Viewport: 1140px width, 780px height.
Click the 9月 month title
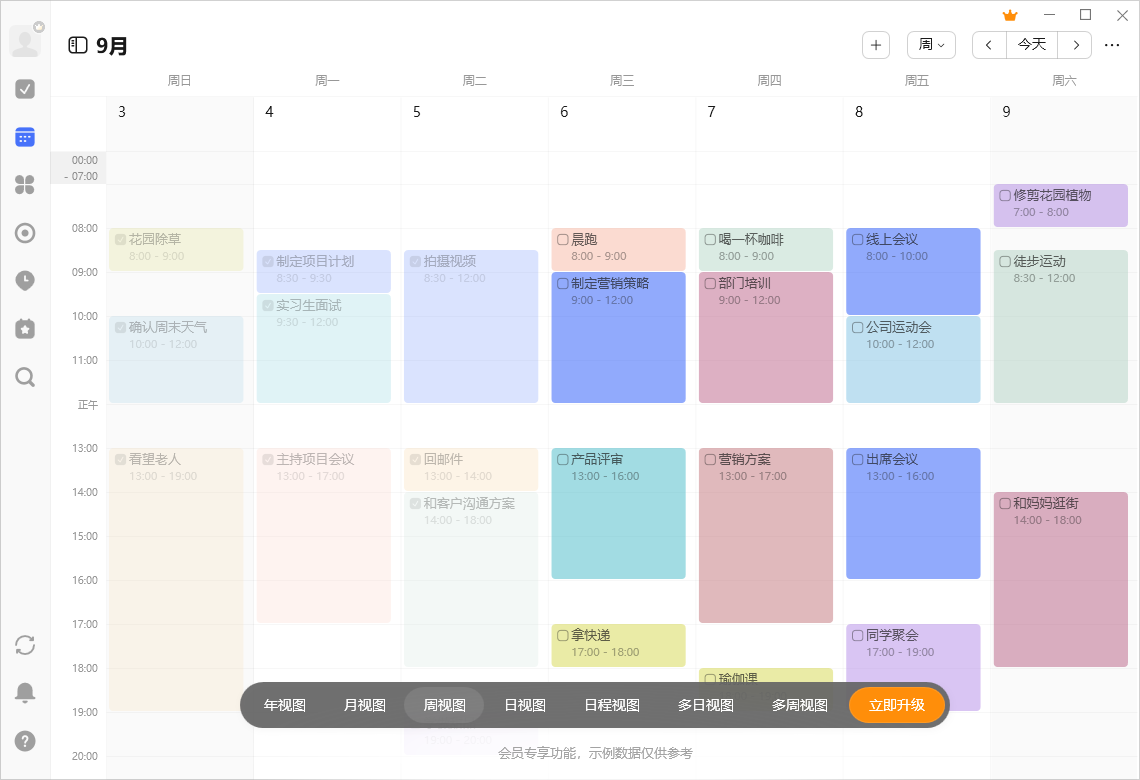[112, 46]
